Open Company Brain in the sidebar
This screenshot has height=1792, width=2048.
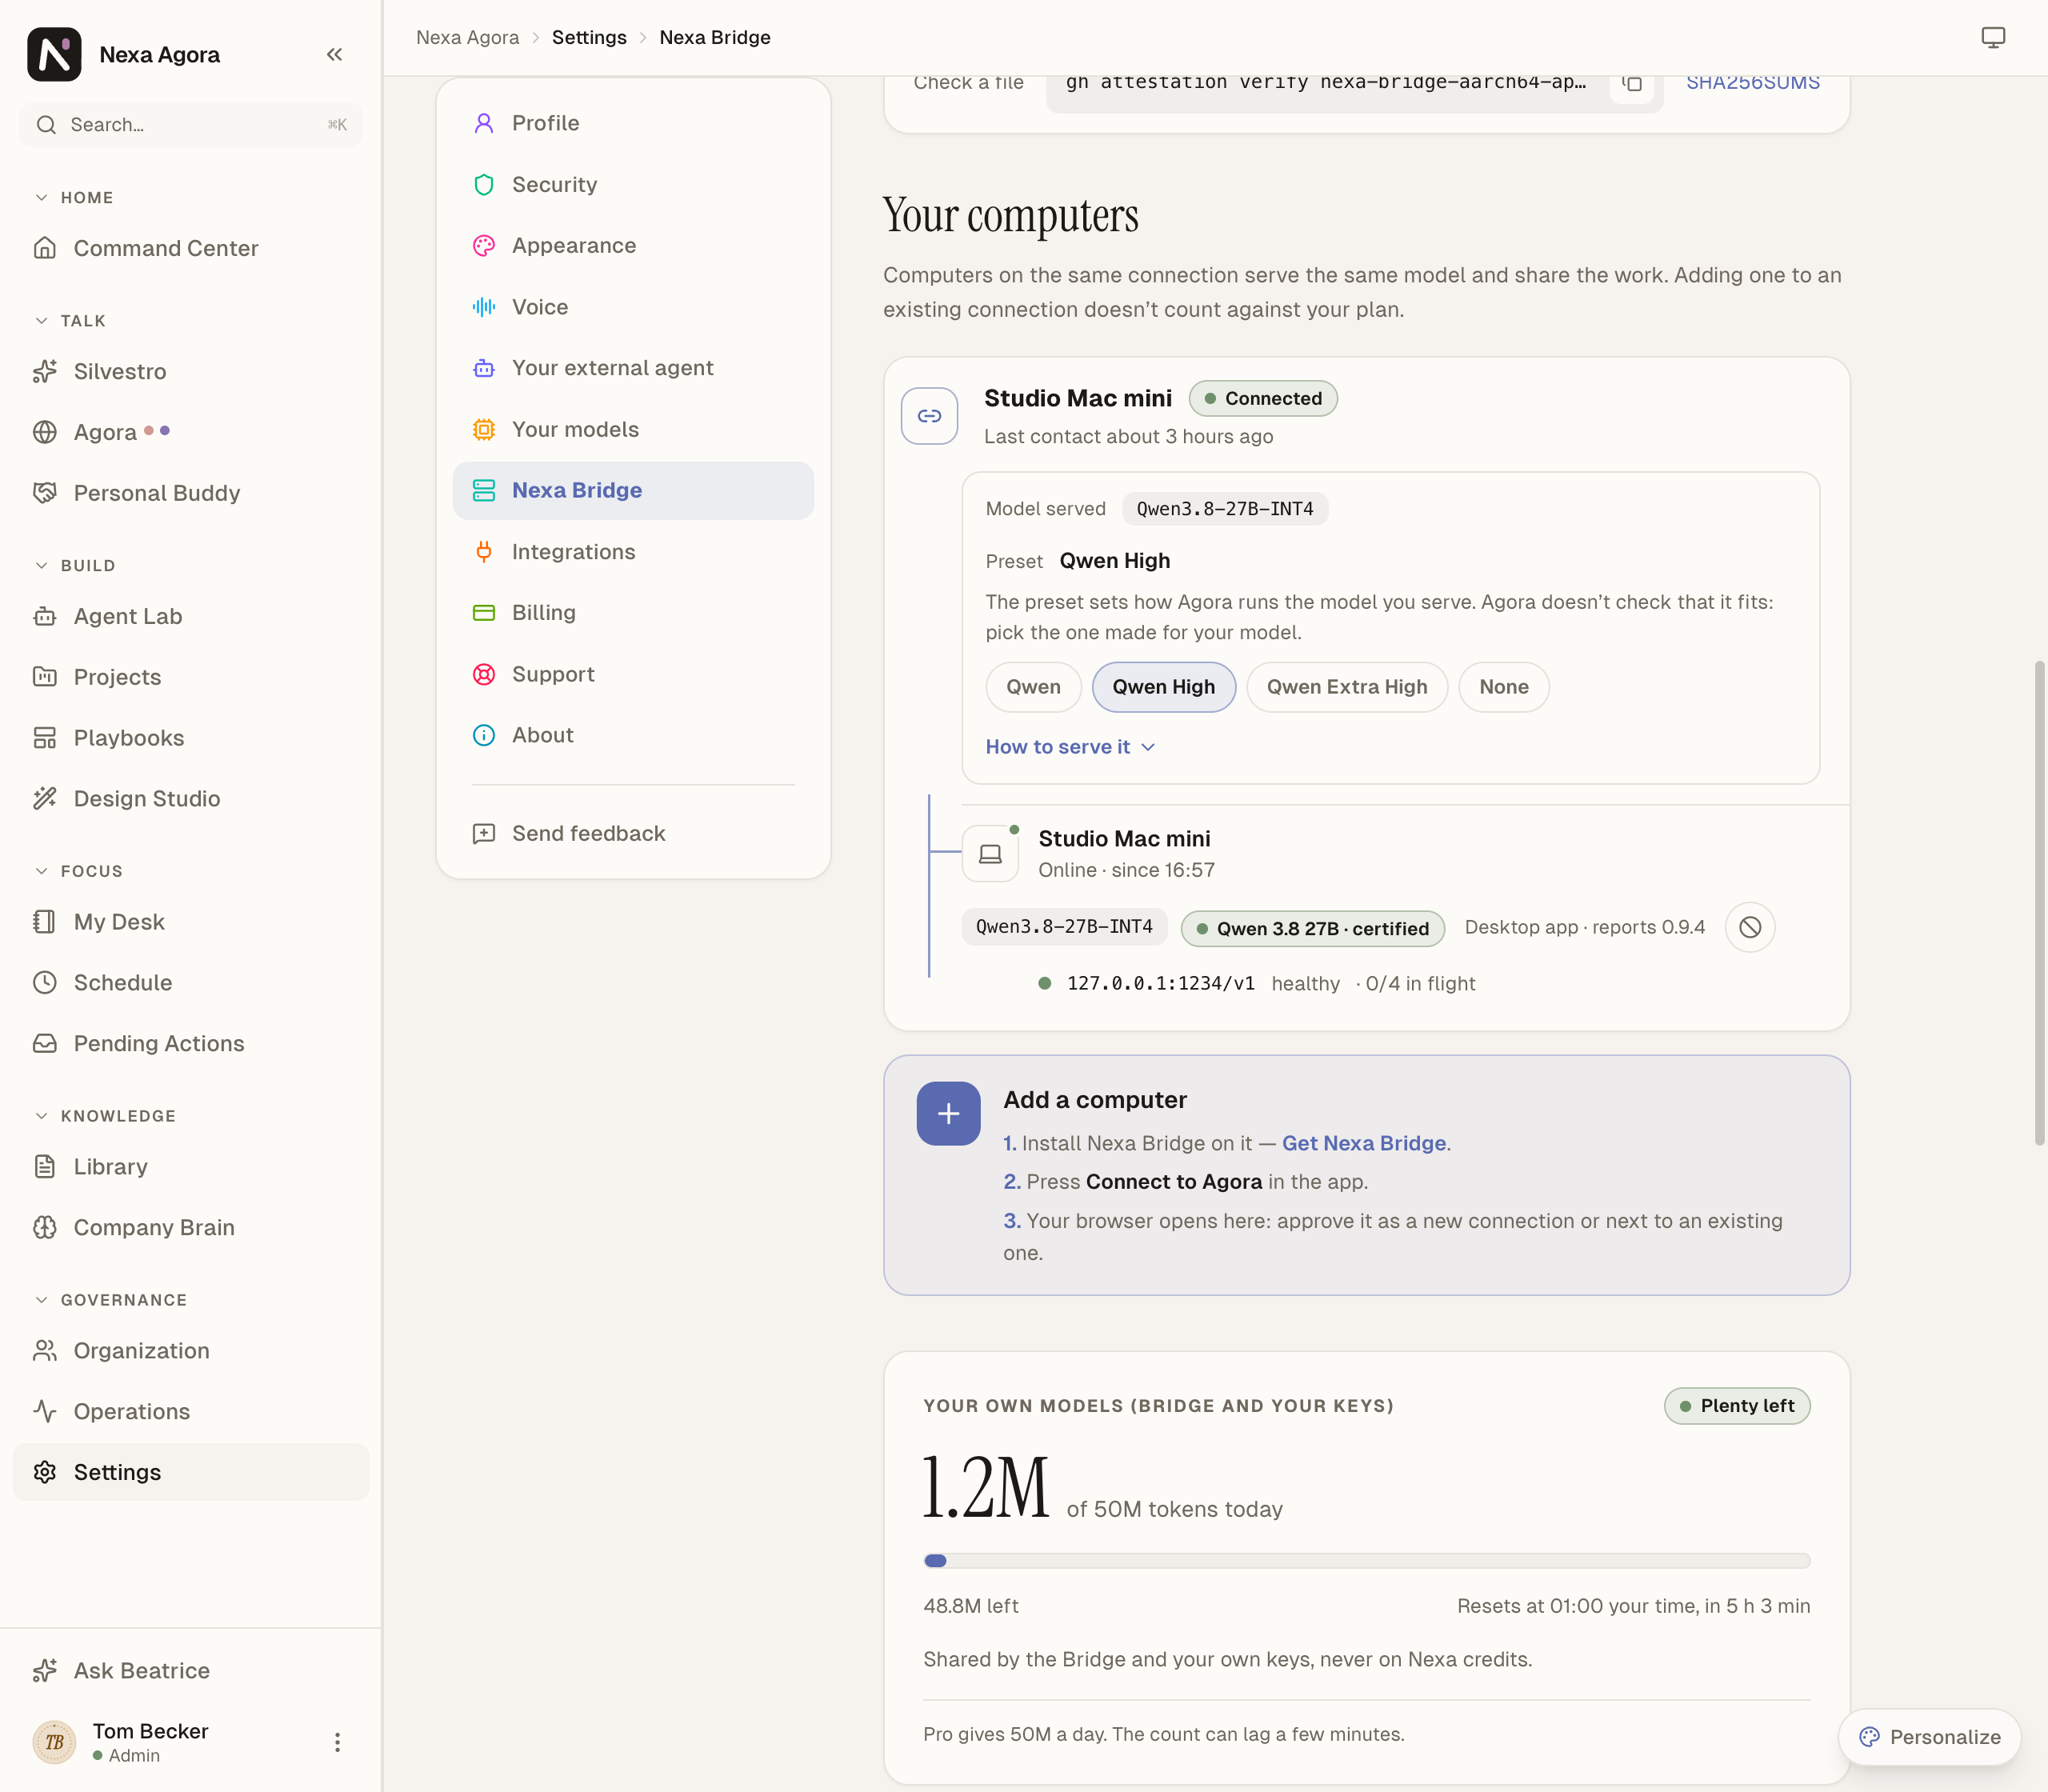[x=190, y=1227]
